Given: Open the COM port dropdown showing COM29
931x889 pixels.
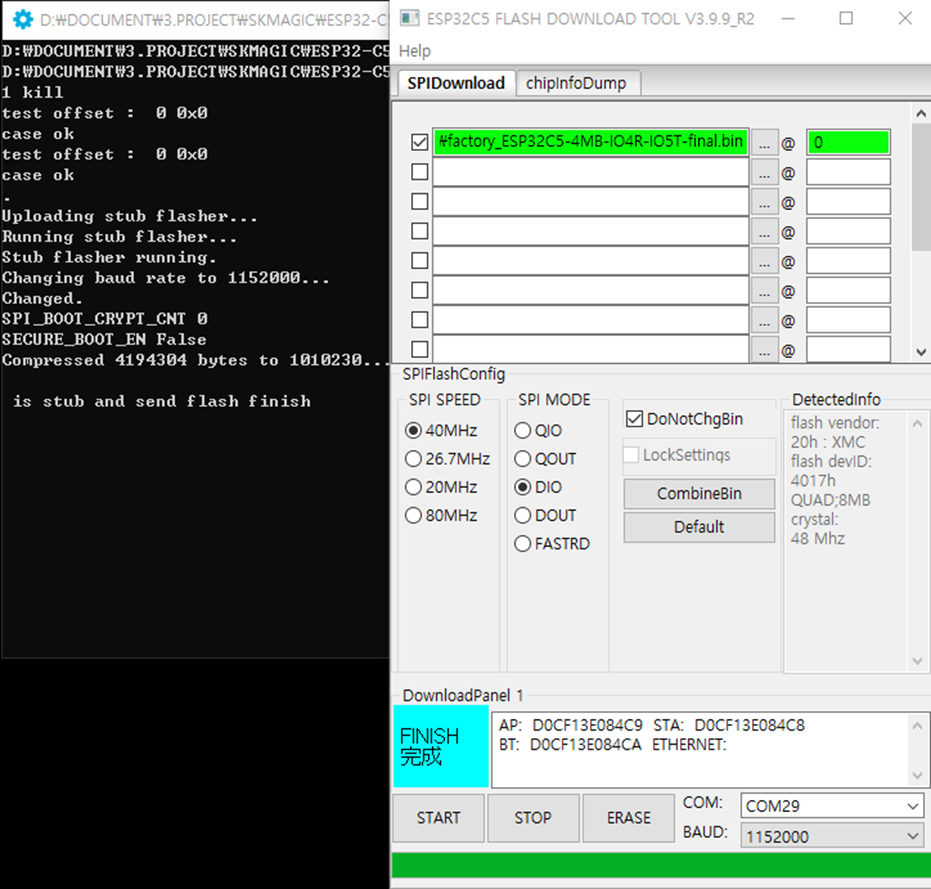Looking at the screenshot, I should [x=832, y=806].
